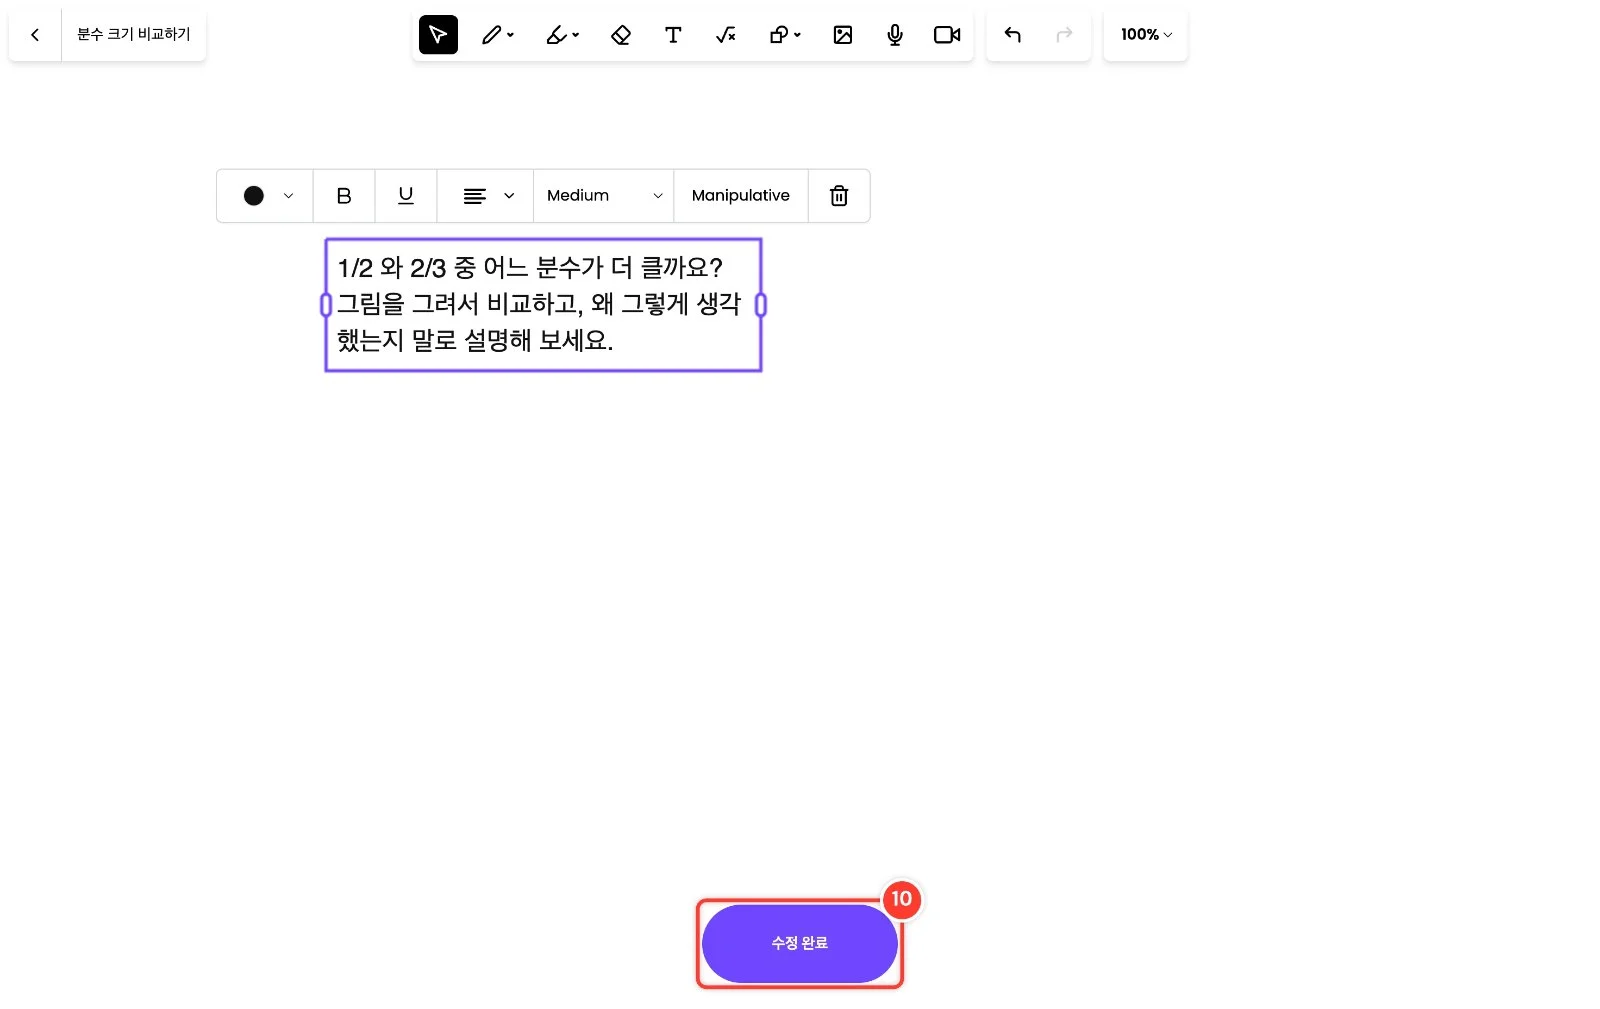Open the zoom level dropdown

click(x=1146, y=35)
